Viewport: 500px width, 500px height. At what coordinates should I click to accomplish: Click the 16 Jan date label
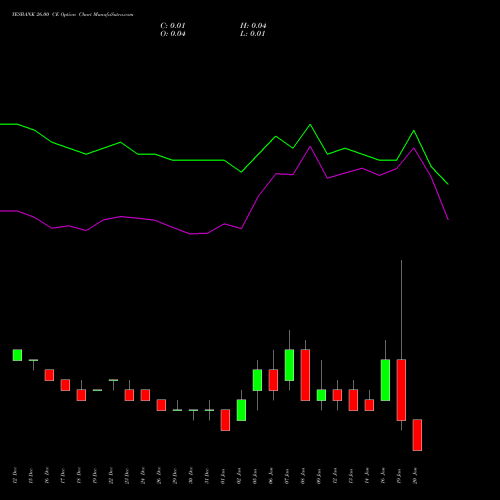click(x=383, y=476)
